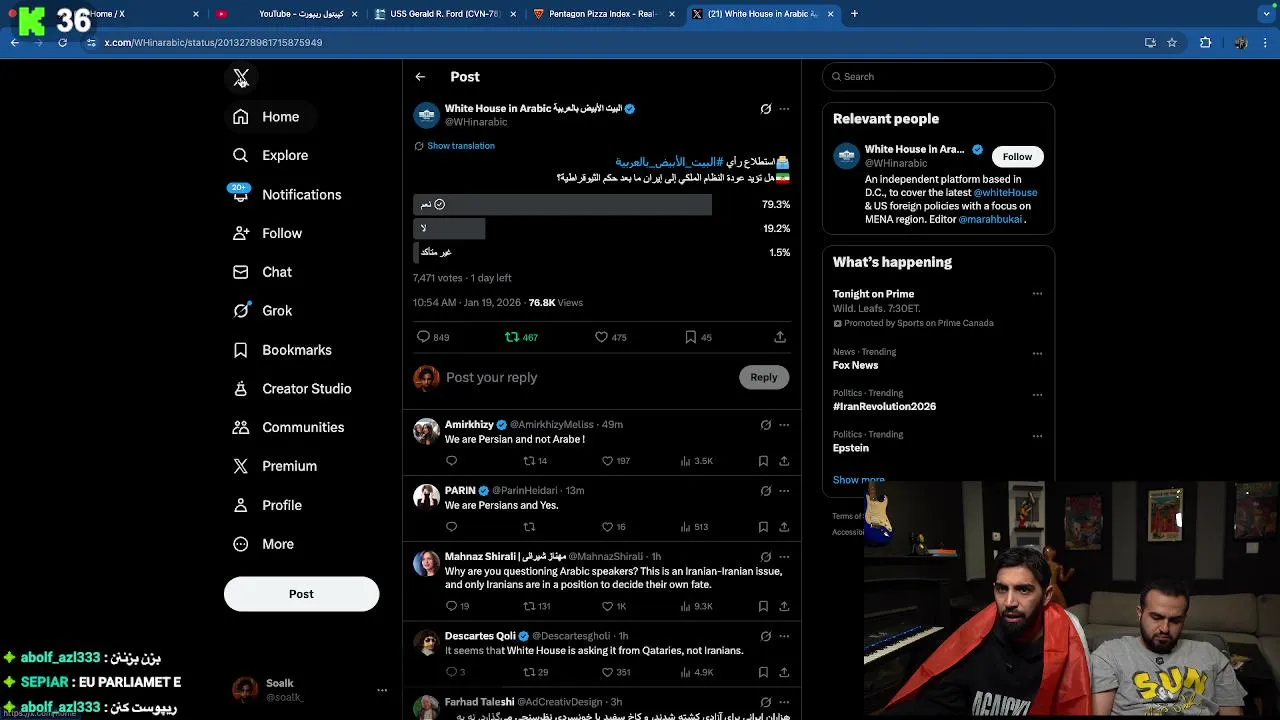Screen dimensions: 1280x720
Task: Open account menu next to Soalk
Action: tap(381, 690)
